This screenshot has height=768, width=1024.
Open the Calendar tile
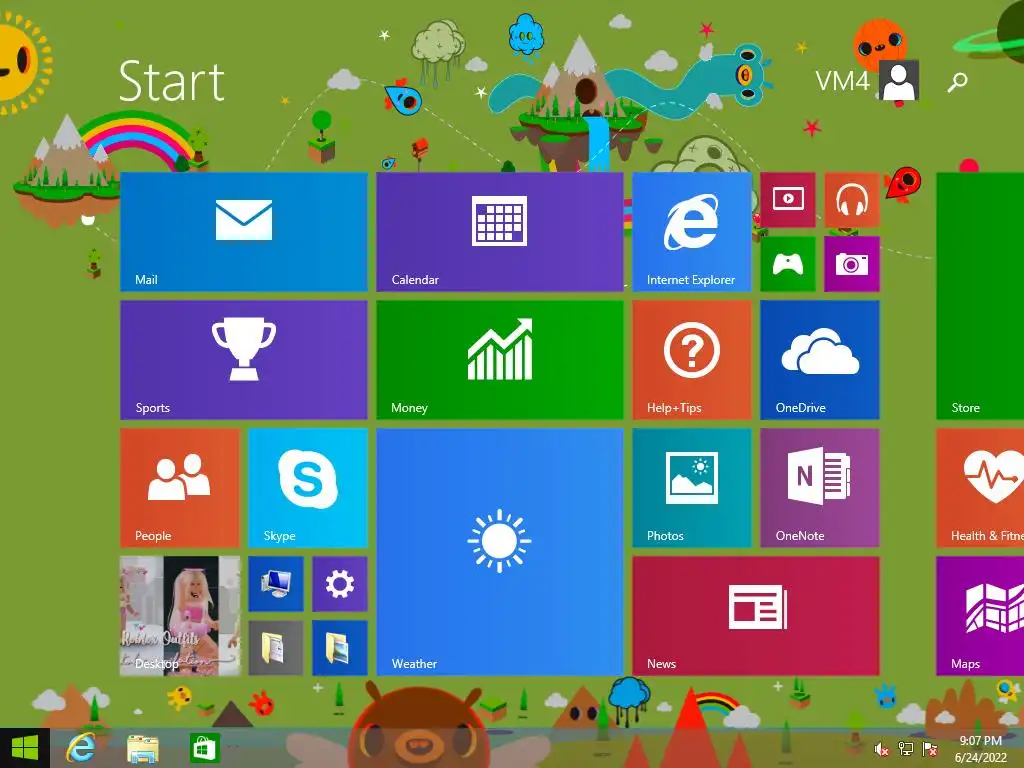click(x=500, y=232)
